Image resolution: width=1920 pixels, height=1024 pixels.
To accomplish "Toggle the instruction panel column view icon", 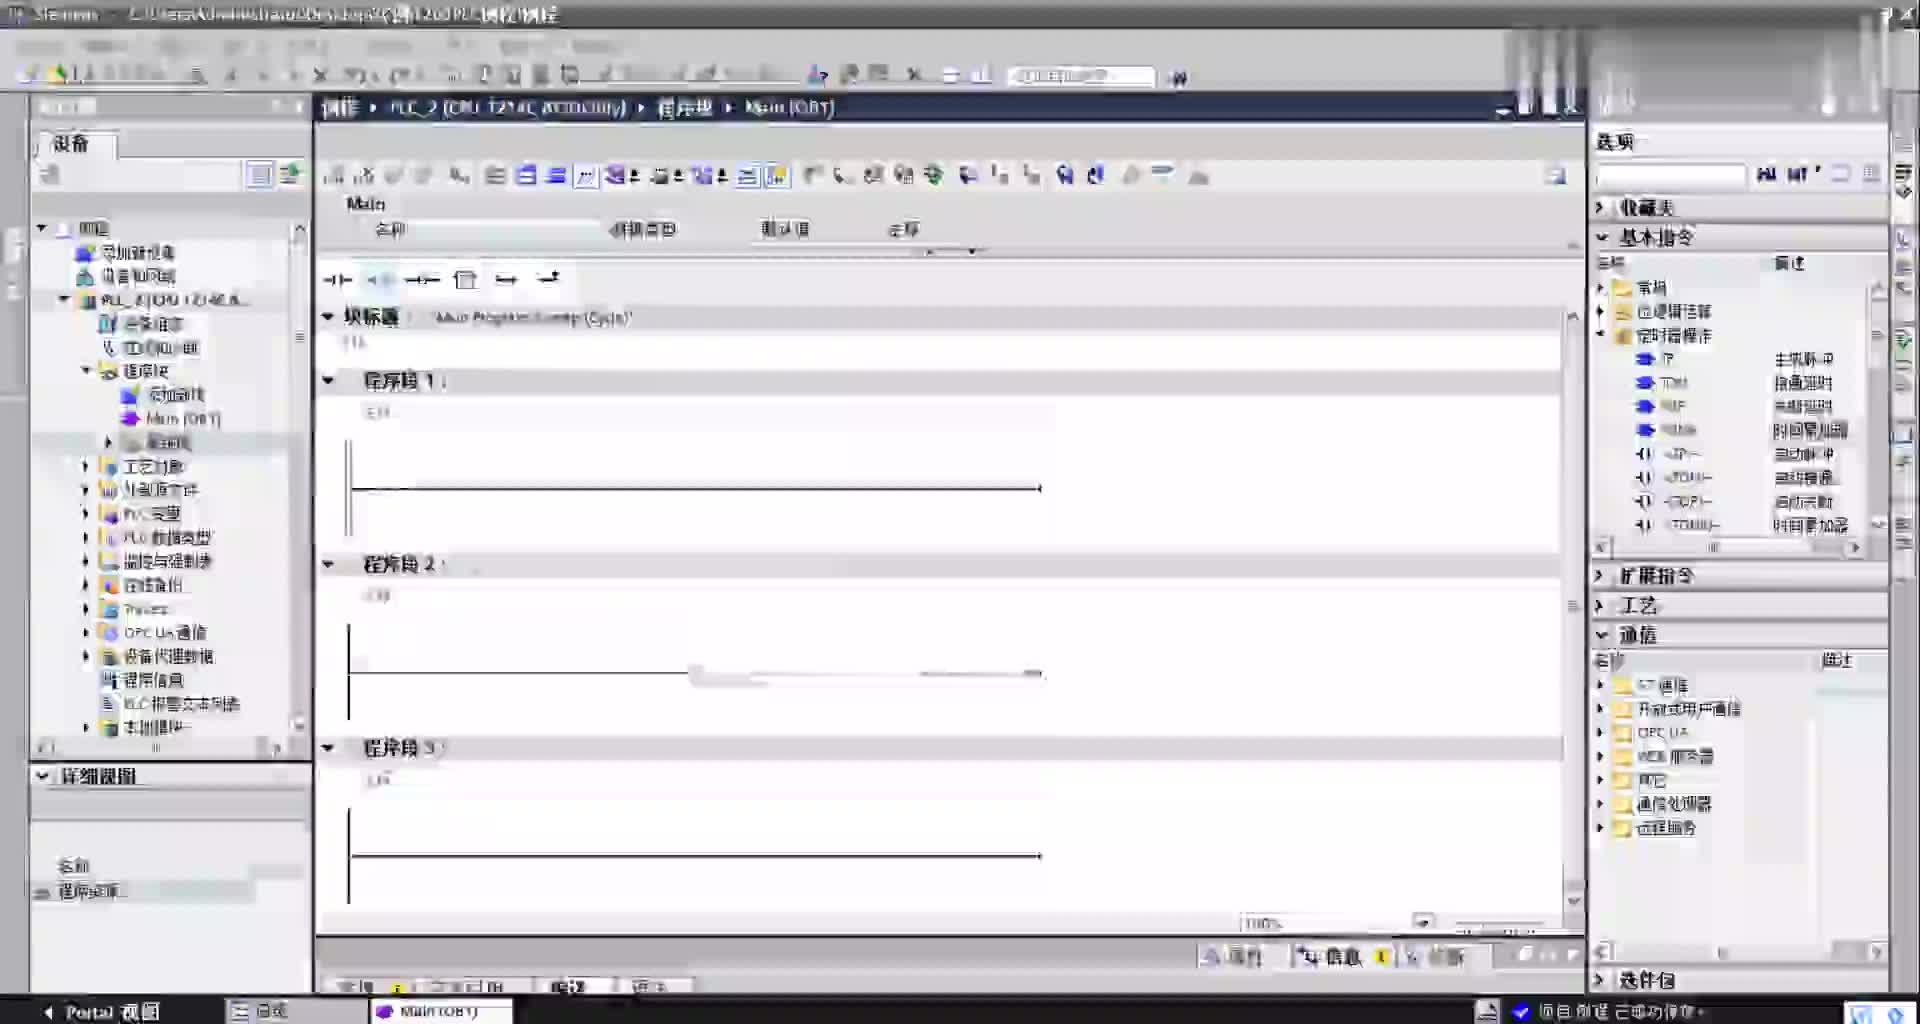I will [x=1872, y=173].
